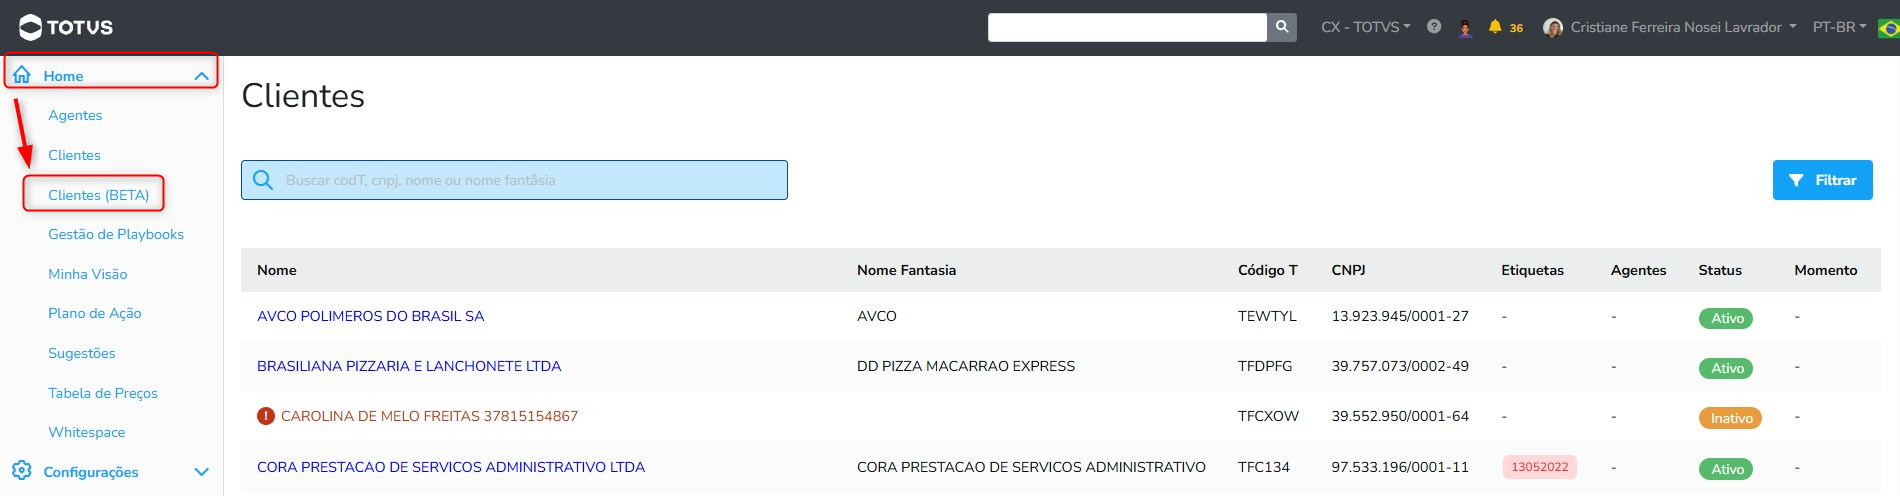Screen dimensions: 1900x496
Task: Collapse the Home menu chevron
Action: click(201, 76)
